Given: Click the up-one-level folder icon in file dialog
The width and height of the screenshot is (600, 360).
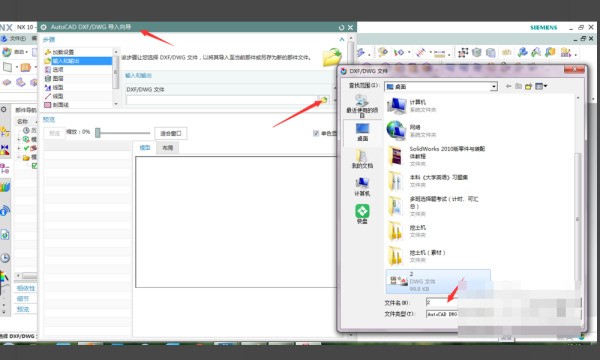Looking at the screenshot, I should point(518,86).
